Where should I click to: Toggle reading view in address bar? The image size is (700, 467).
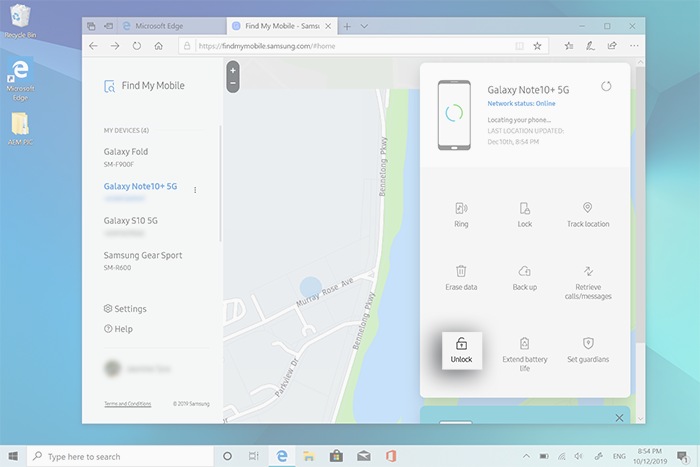pyautogui.click(x=520, y=46)
